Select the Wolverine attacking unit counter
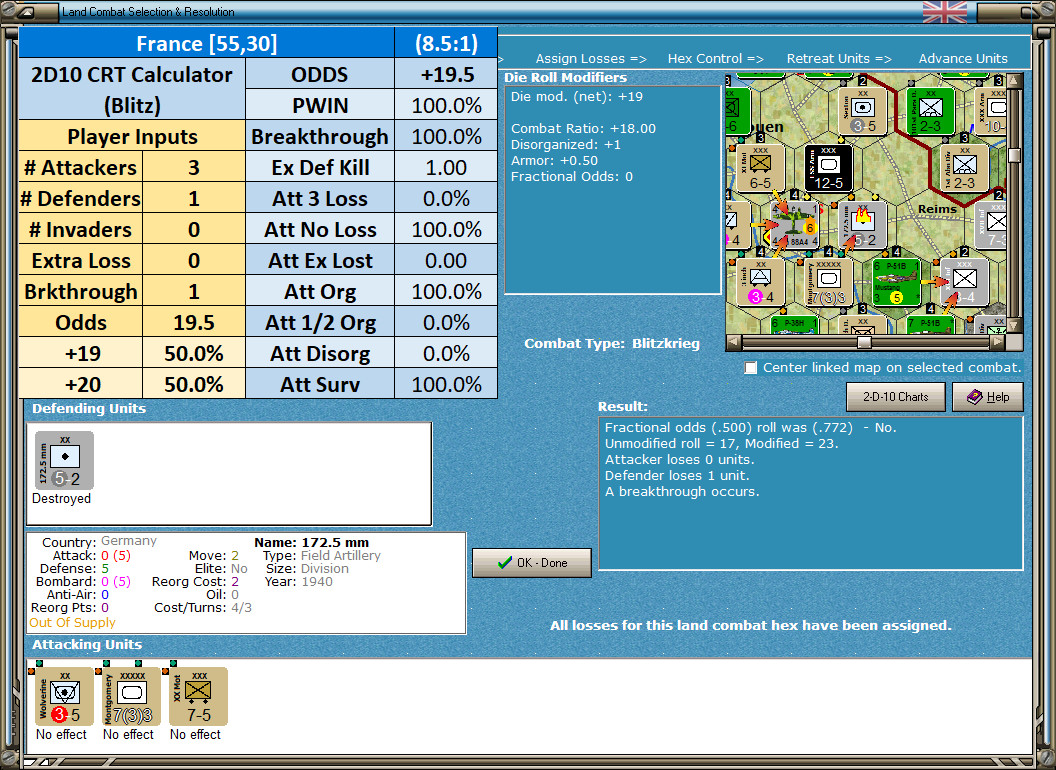This screenshot has height=770, width=1056. [x=65, y=697]
